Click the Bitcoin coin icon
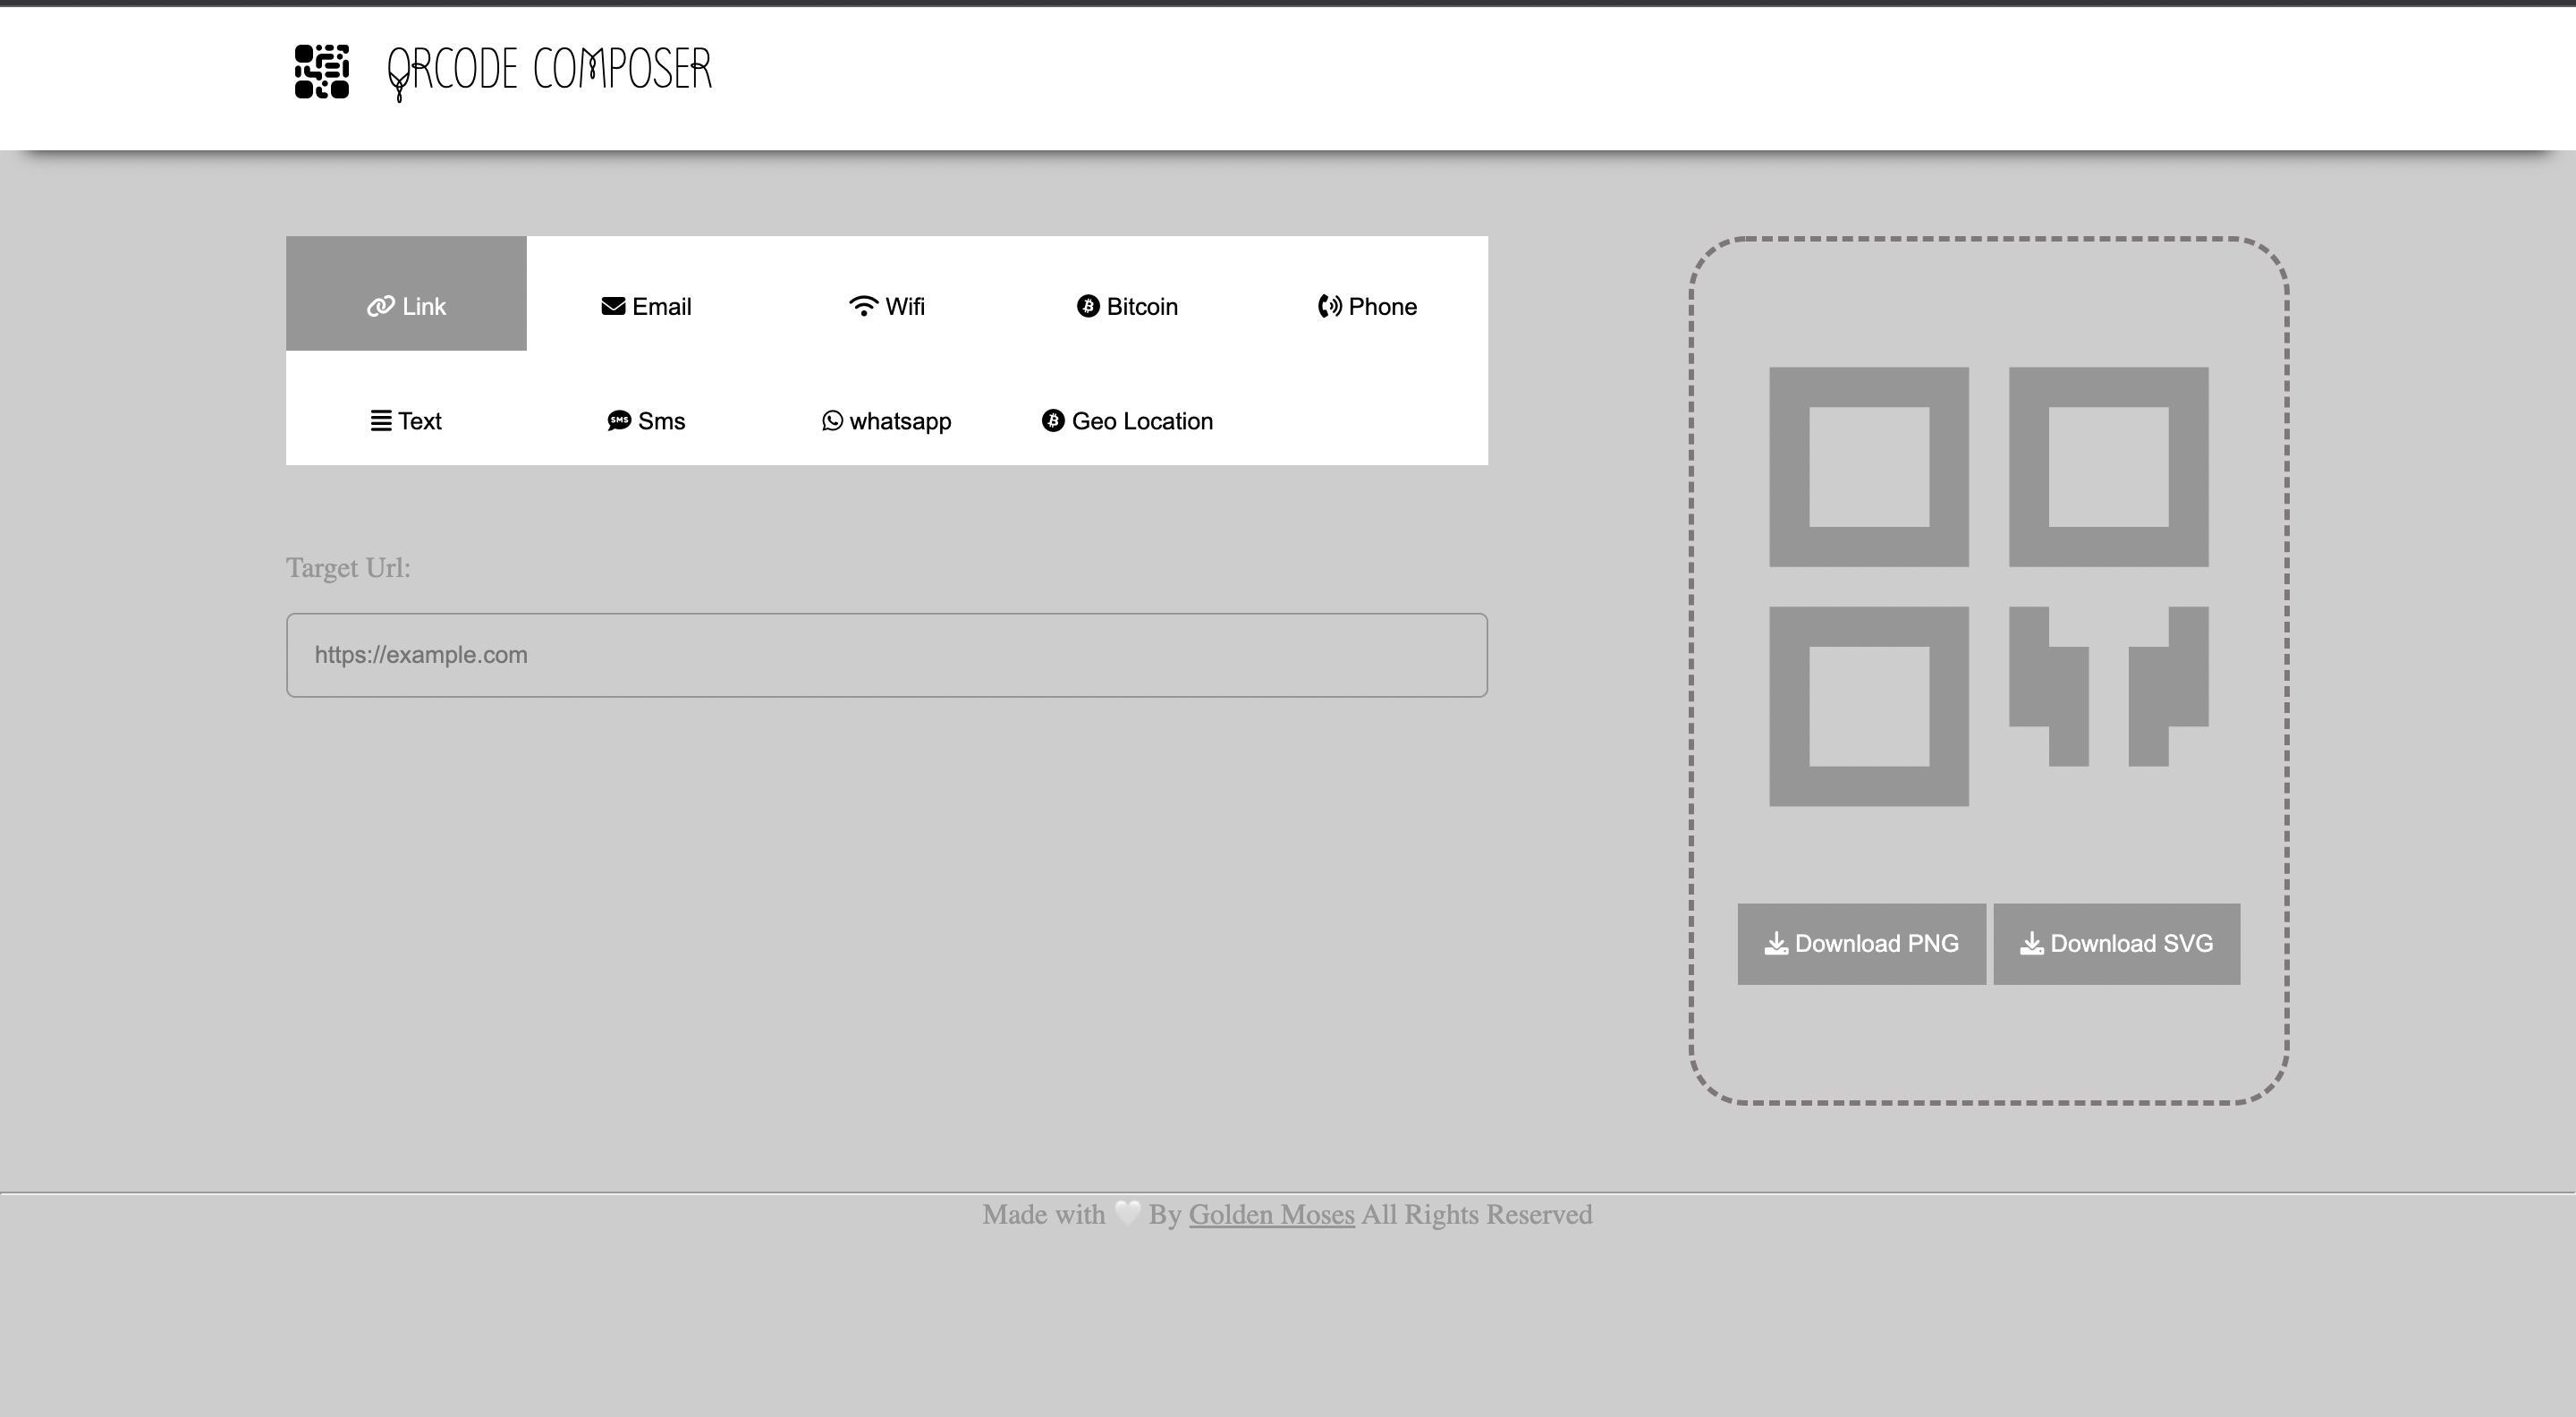This screenshot has height=1417, width=2576. [x=1088, y=306]
